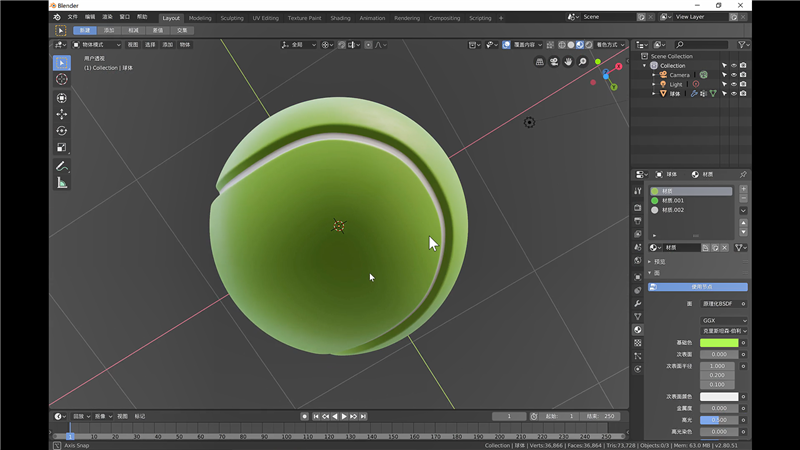
Task: Switch to the UV Editing workspace tab
Action: click(265, 18)
